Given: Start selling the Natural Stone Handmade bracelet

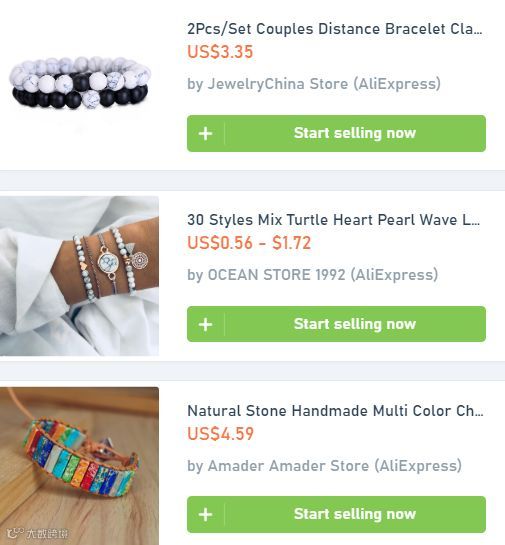Looking at the screenshot, I should tap(355, 514).
